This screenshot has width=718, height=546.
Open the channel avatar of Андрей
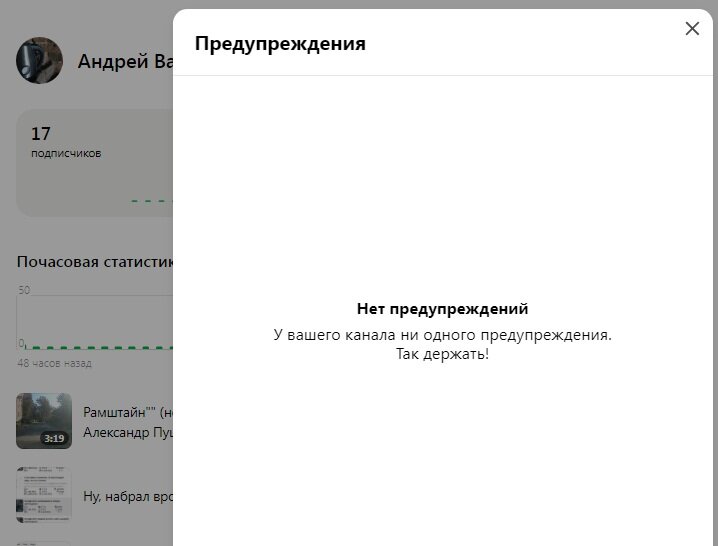[x=39, y=60]
